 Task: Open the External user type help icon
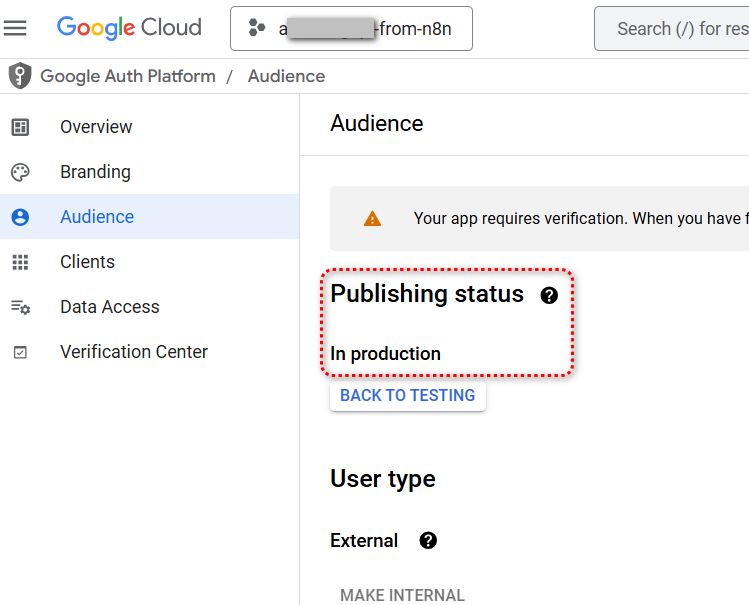pos(428,541)
